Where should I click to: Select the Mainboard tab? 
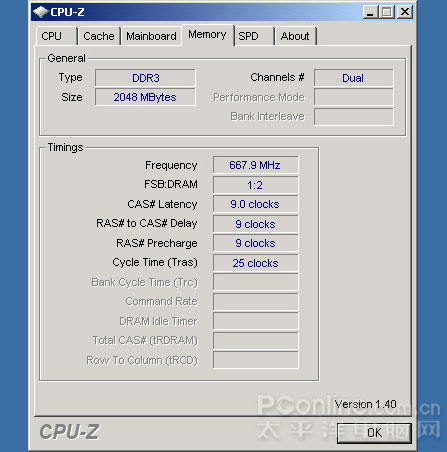coord(151,36)
